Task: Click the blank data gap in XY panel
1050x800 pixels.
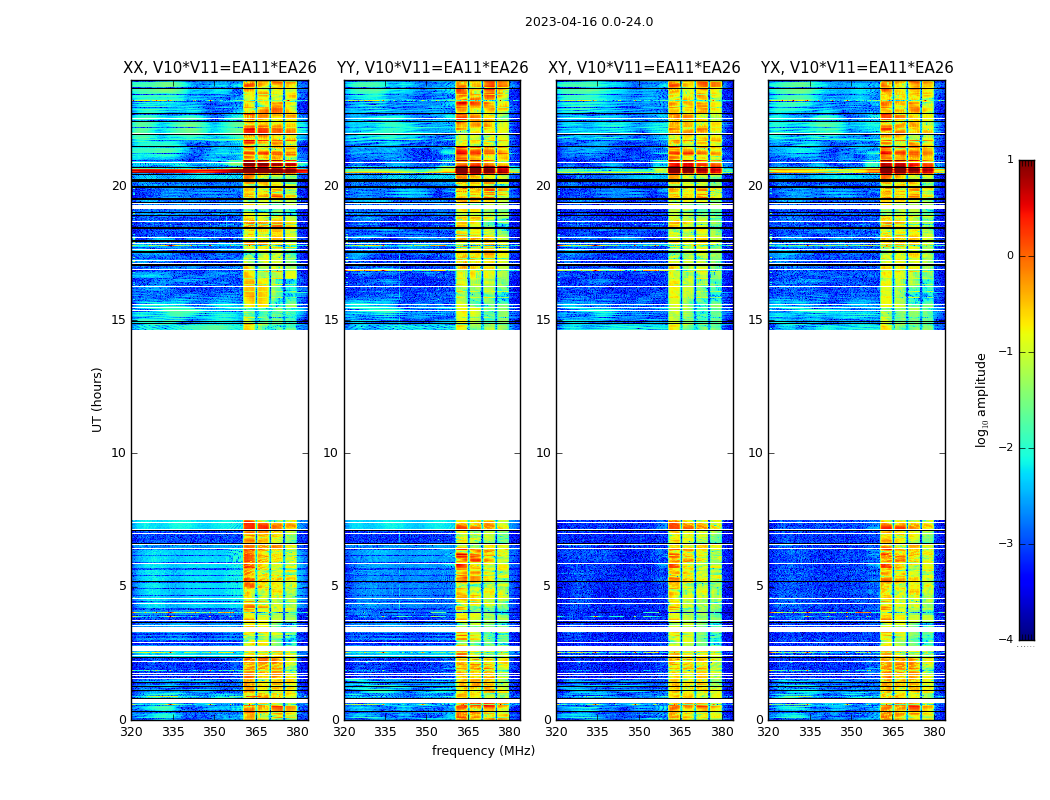Action: (x=644, y=425)
